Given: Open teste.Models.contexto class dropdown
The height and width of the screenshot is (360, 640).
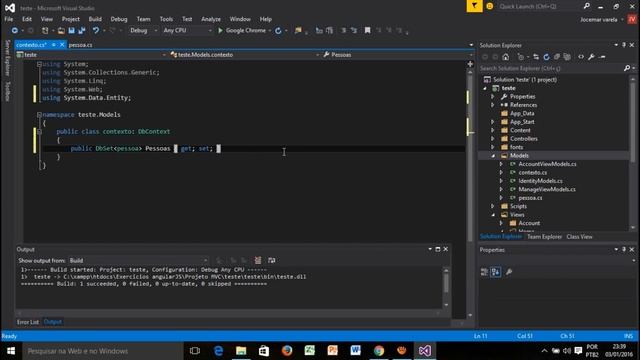Looking at the screenshot, I should [244, 55].
